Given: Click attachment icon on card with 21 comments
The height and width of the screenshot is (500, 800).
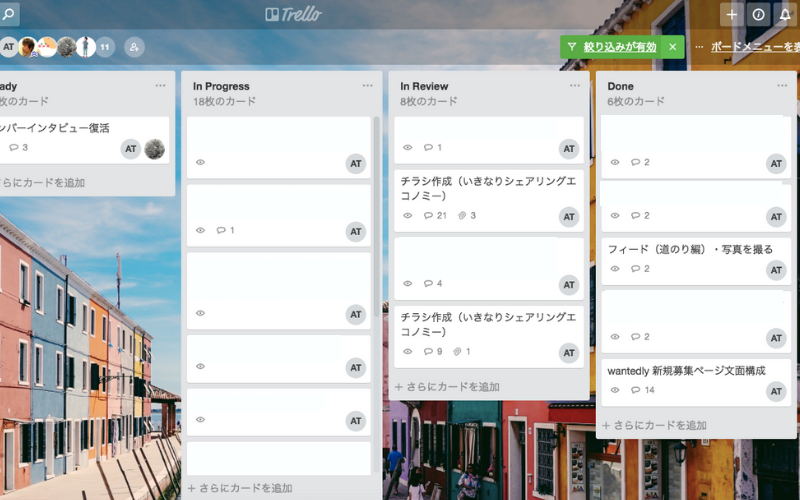Looking at the screenshot, I should [462, 215].
